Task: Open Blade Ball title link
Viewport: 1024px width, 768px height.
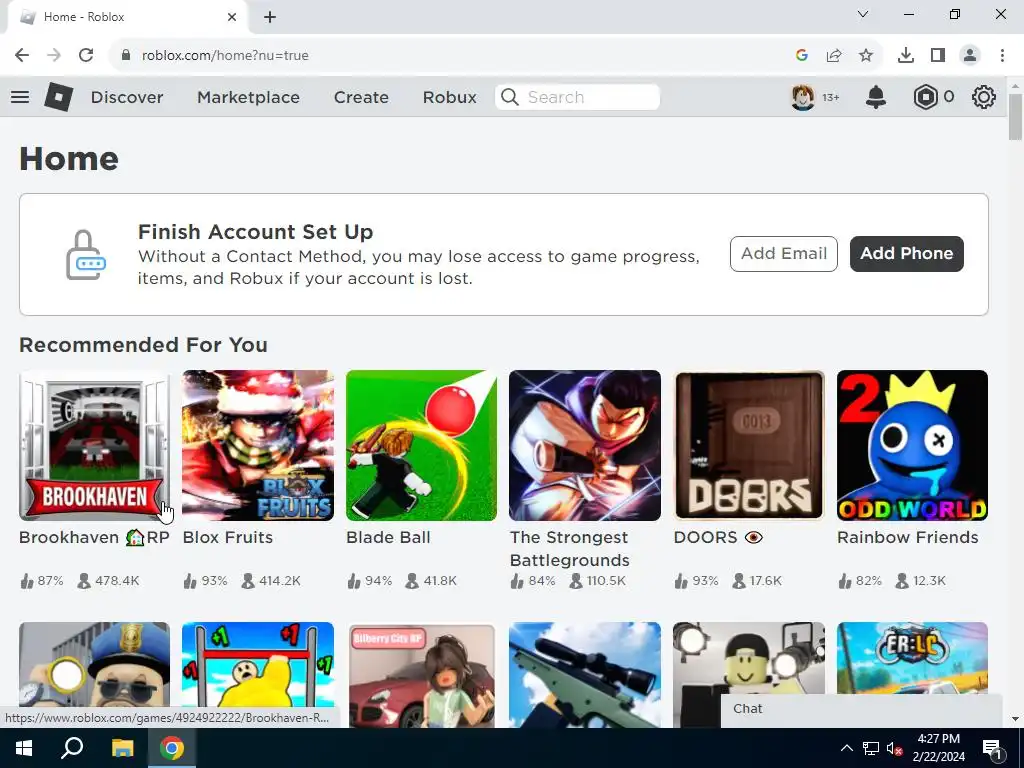Action: click(x=388, y=537)
